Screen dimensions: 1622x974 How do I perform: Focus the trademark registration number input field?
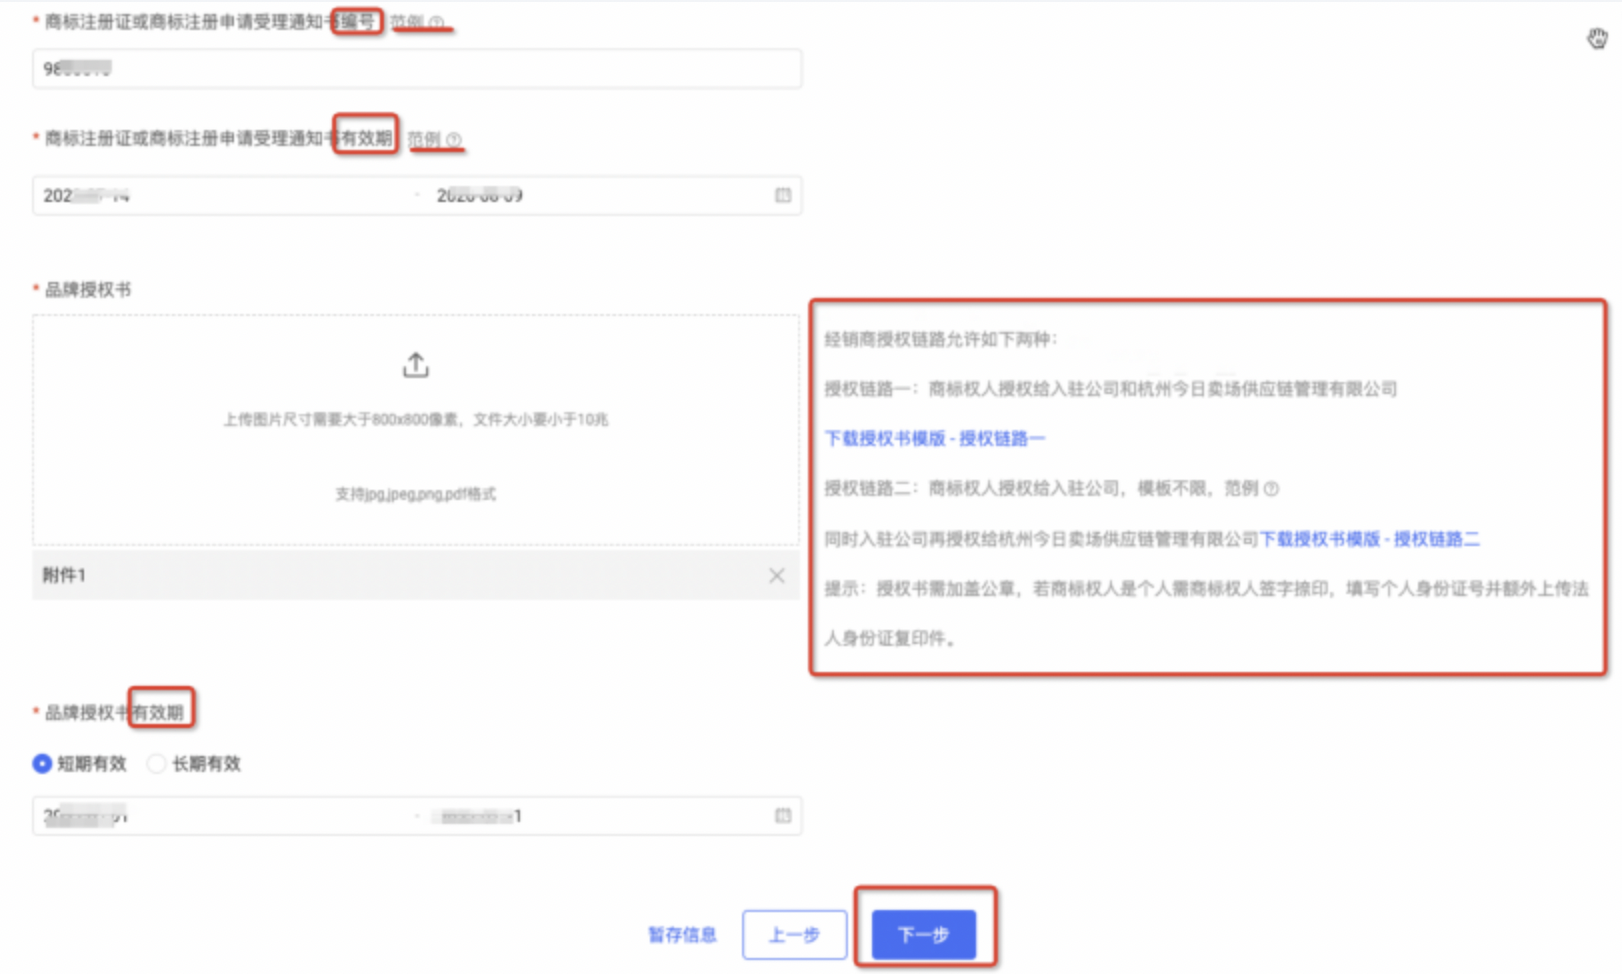[417, 69]
